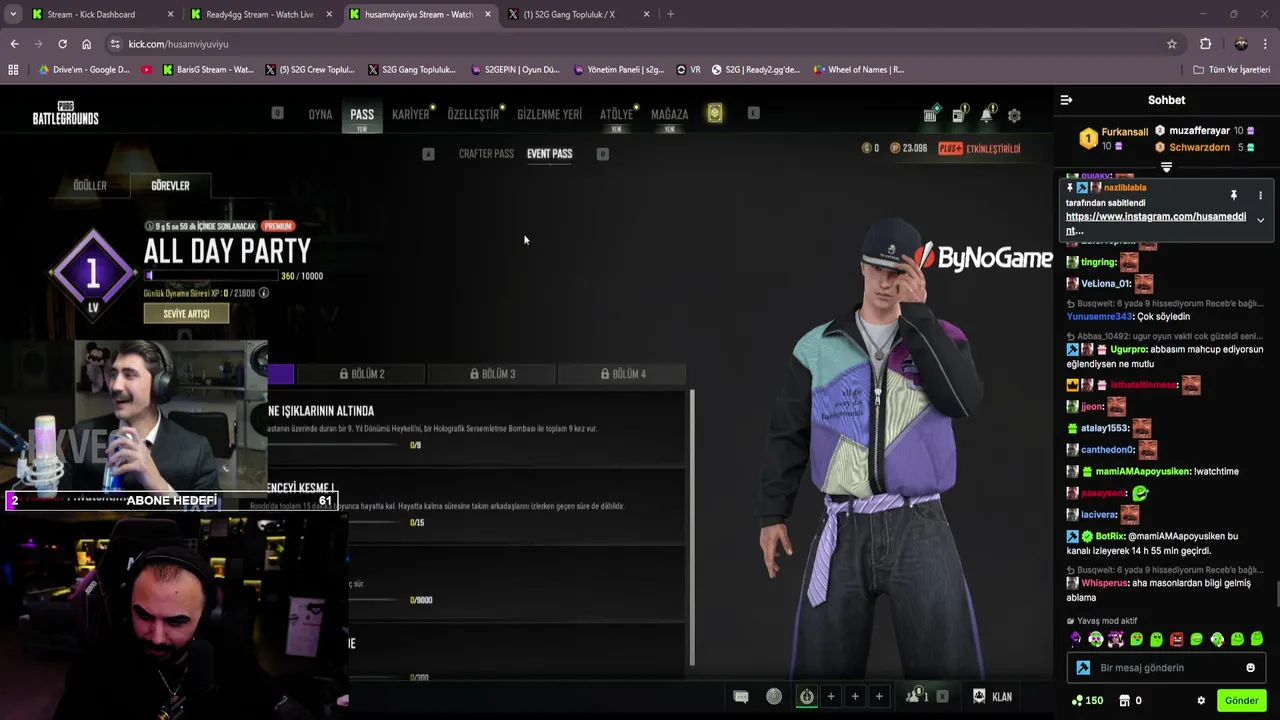Switch to ÖDÜLLER tab
Image resolution: width=1280 pixels, height=720 pixels.
pyautogui.click(x=90, y=185)
